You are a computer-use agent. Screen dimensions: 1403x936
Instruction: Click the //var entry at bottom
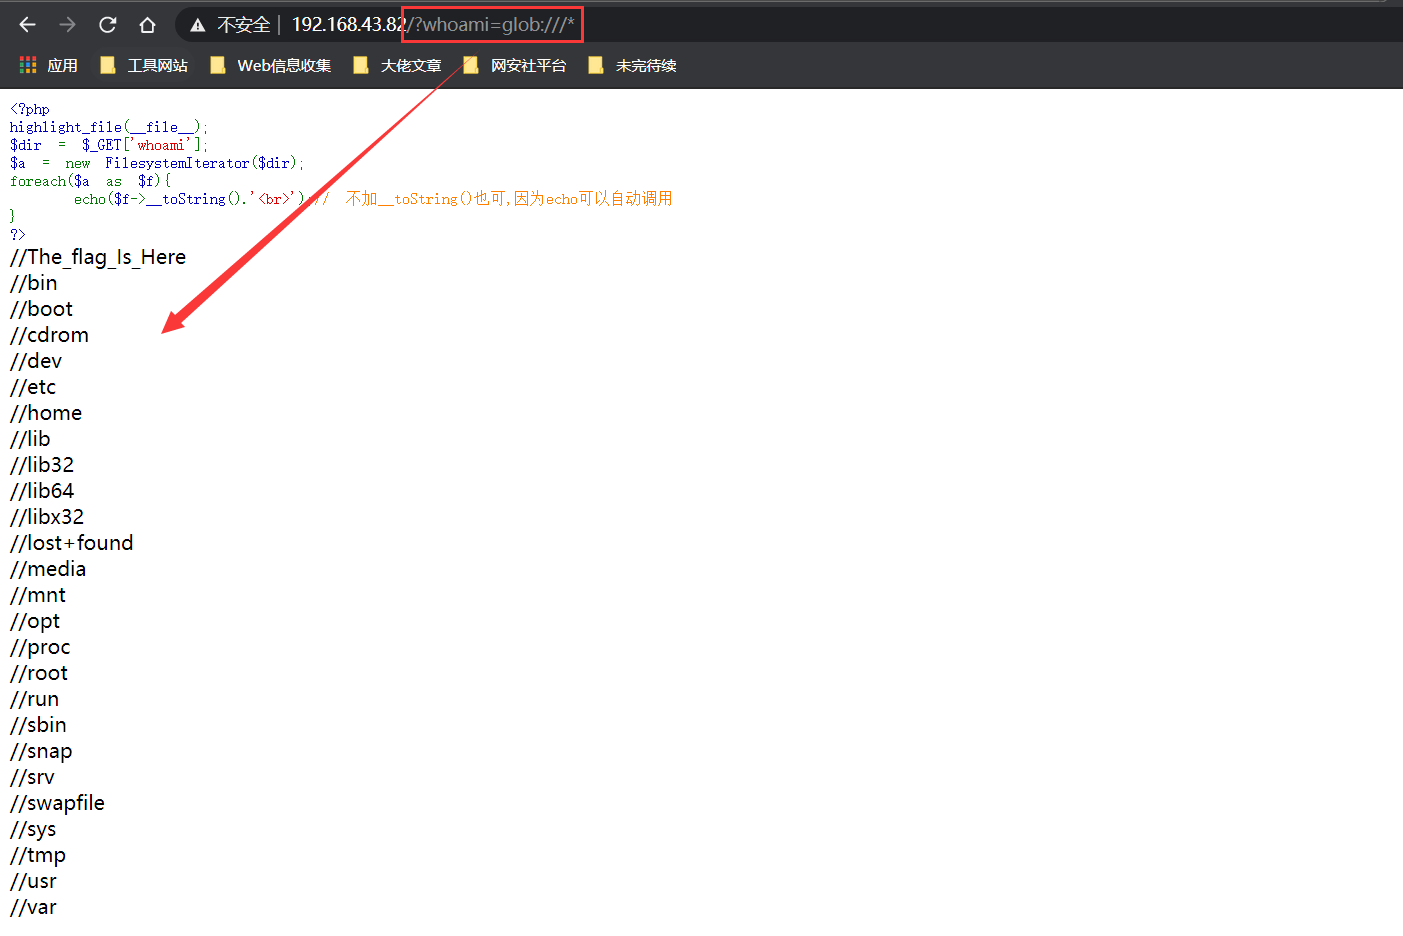pos(33,907)
